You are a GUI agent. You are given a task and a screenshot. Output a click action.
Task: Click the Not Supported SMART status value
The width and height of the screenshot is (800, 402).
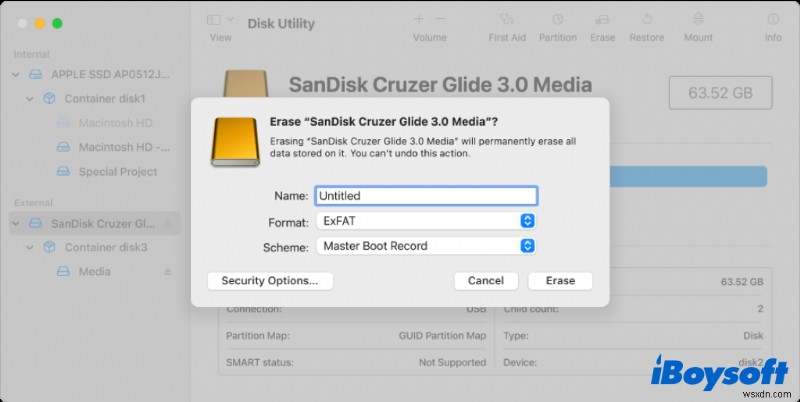tap(453, 363)
